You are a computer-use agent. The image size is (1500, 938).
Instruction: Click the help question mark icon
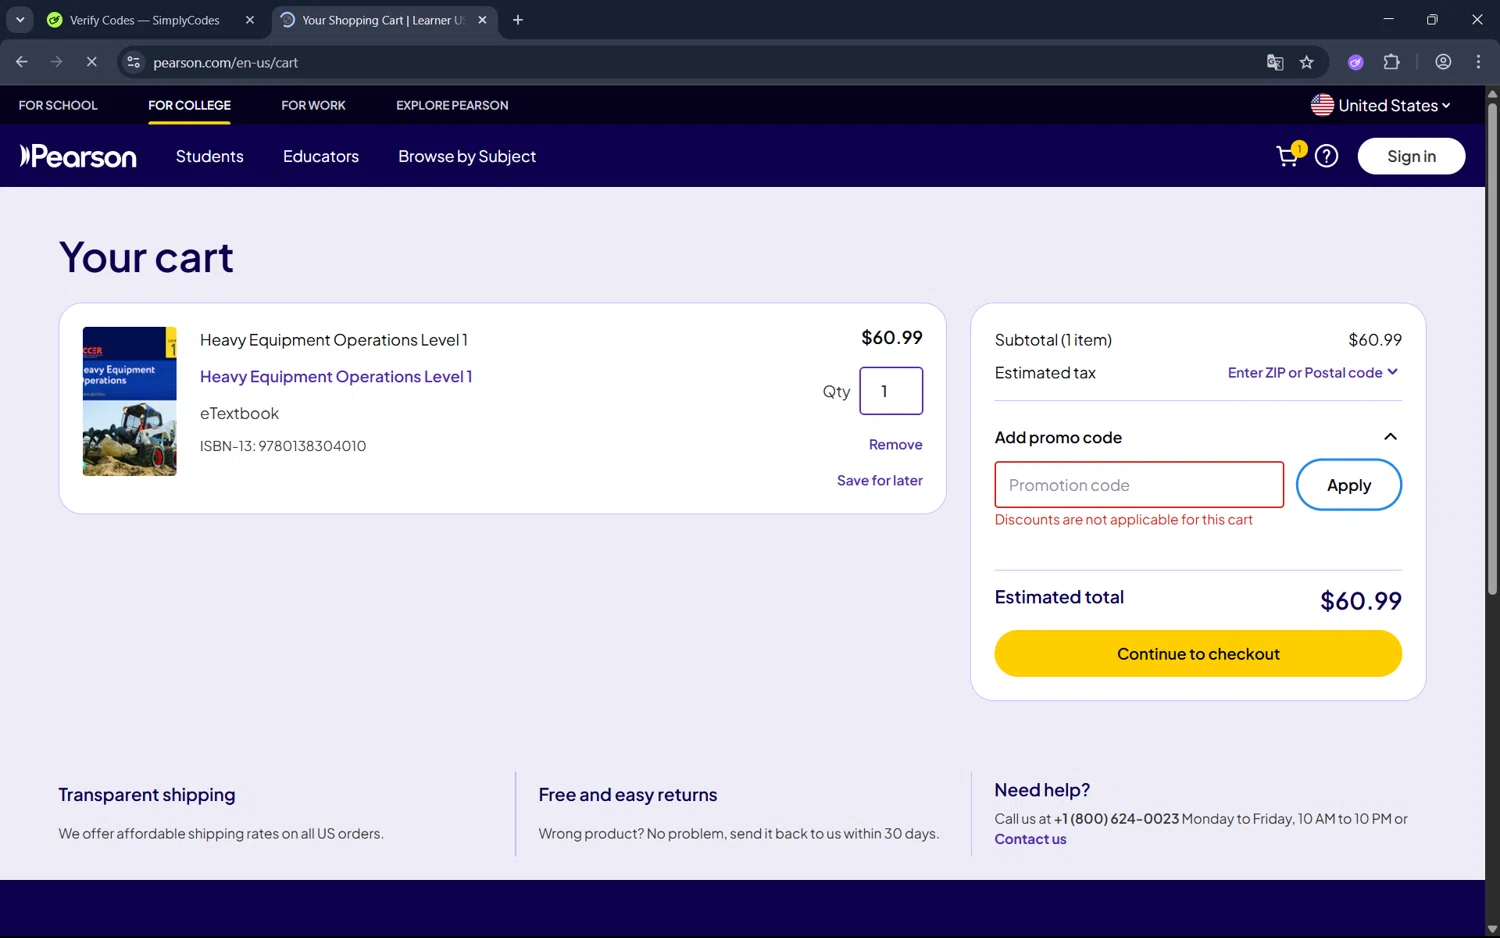click(1326, 156)
